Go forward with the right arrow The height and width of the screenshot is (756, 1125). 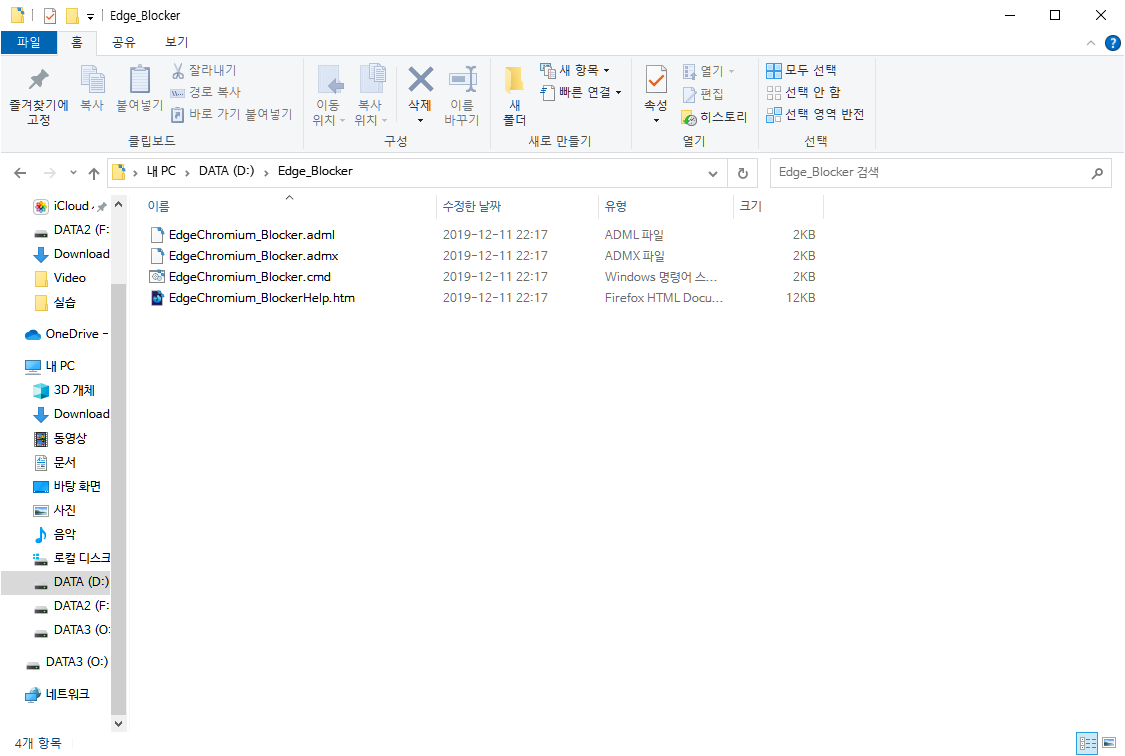tap(50, 173)
